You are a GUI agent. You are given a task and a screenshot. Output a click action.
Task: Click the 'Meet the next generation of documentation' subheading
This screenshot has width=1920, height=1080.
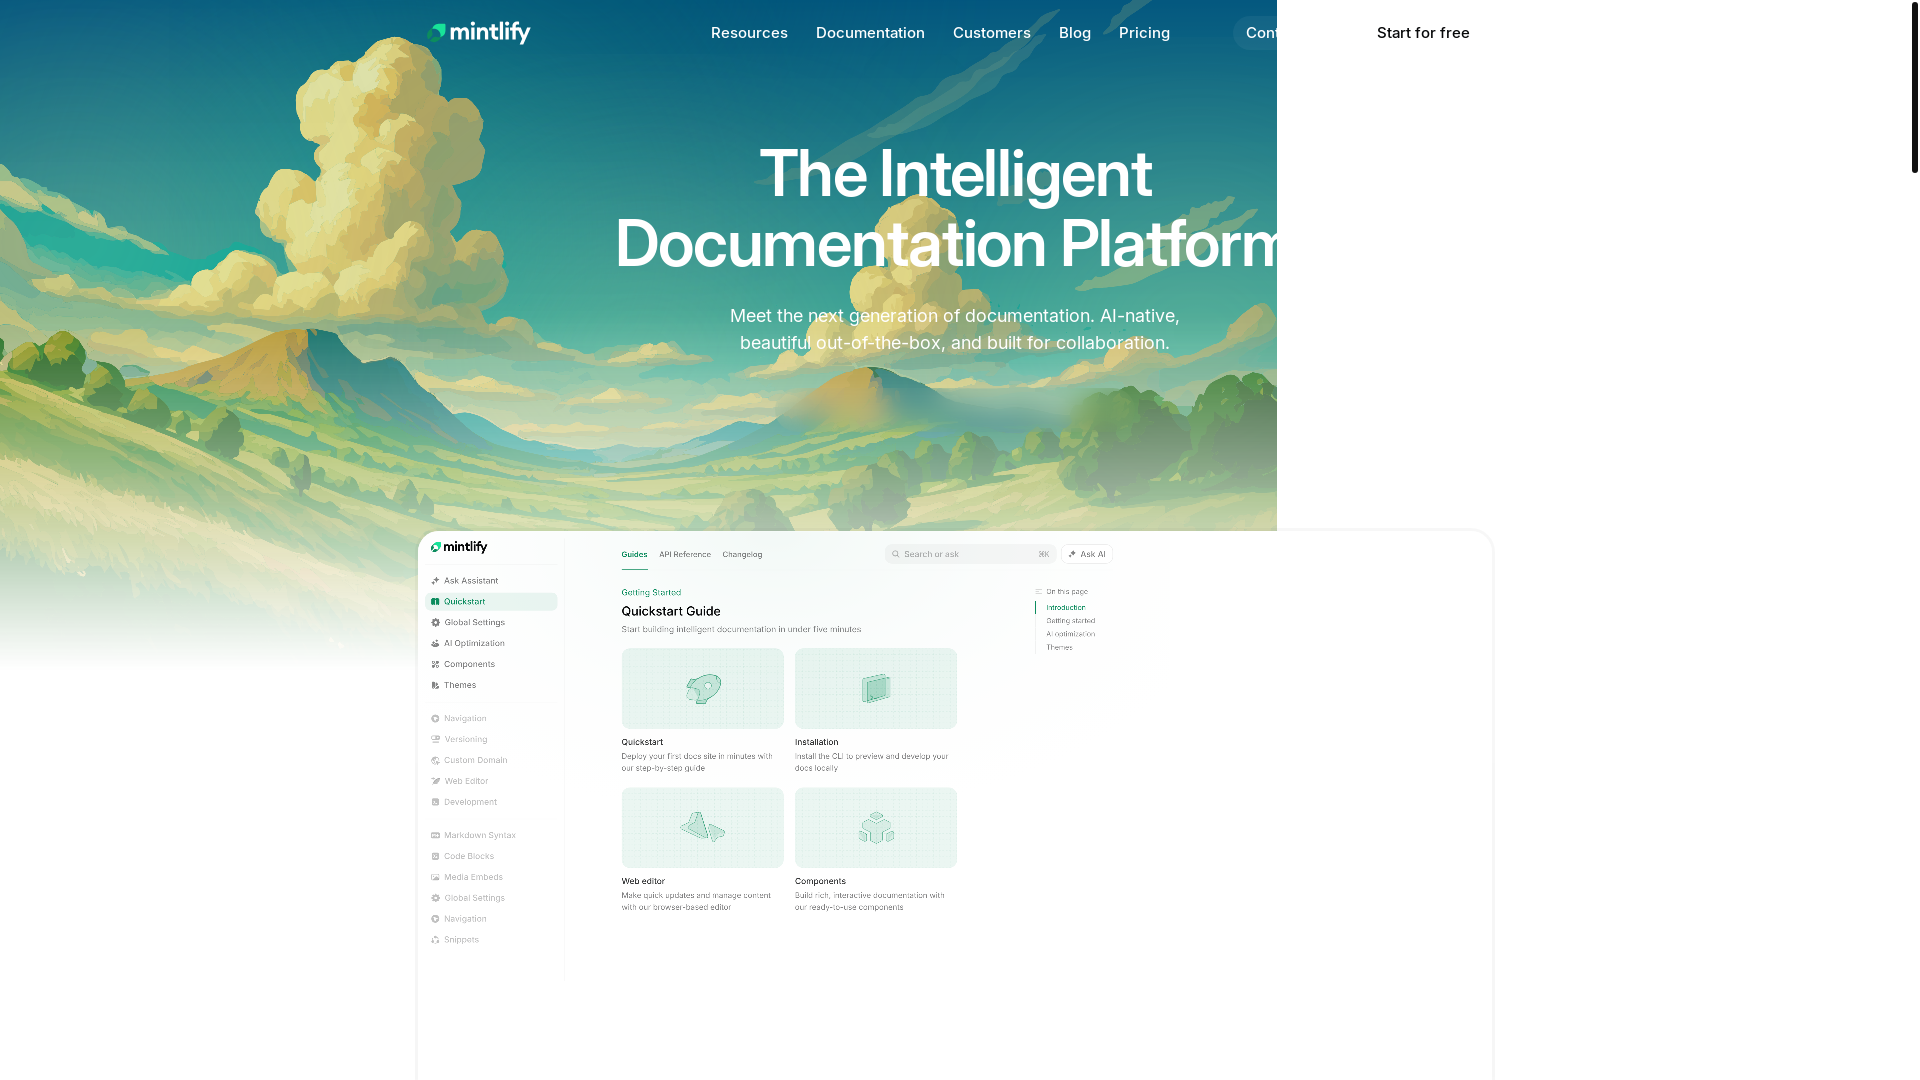coord(955,329)
